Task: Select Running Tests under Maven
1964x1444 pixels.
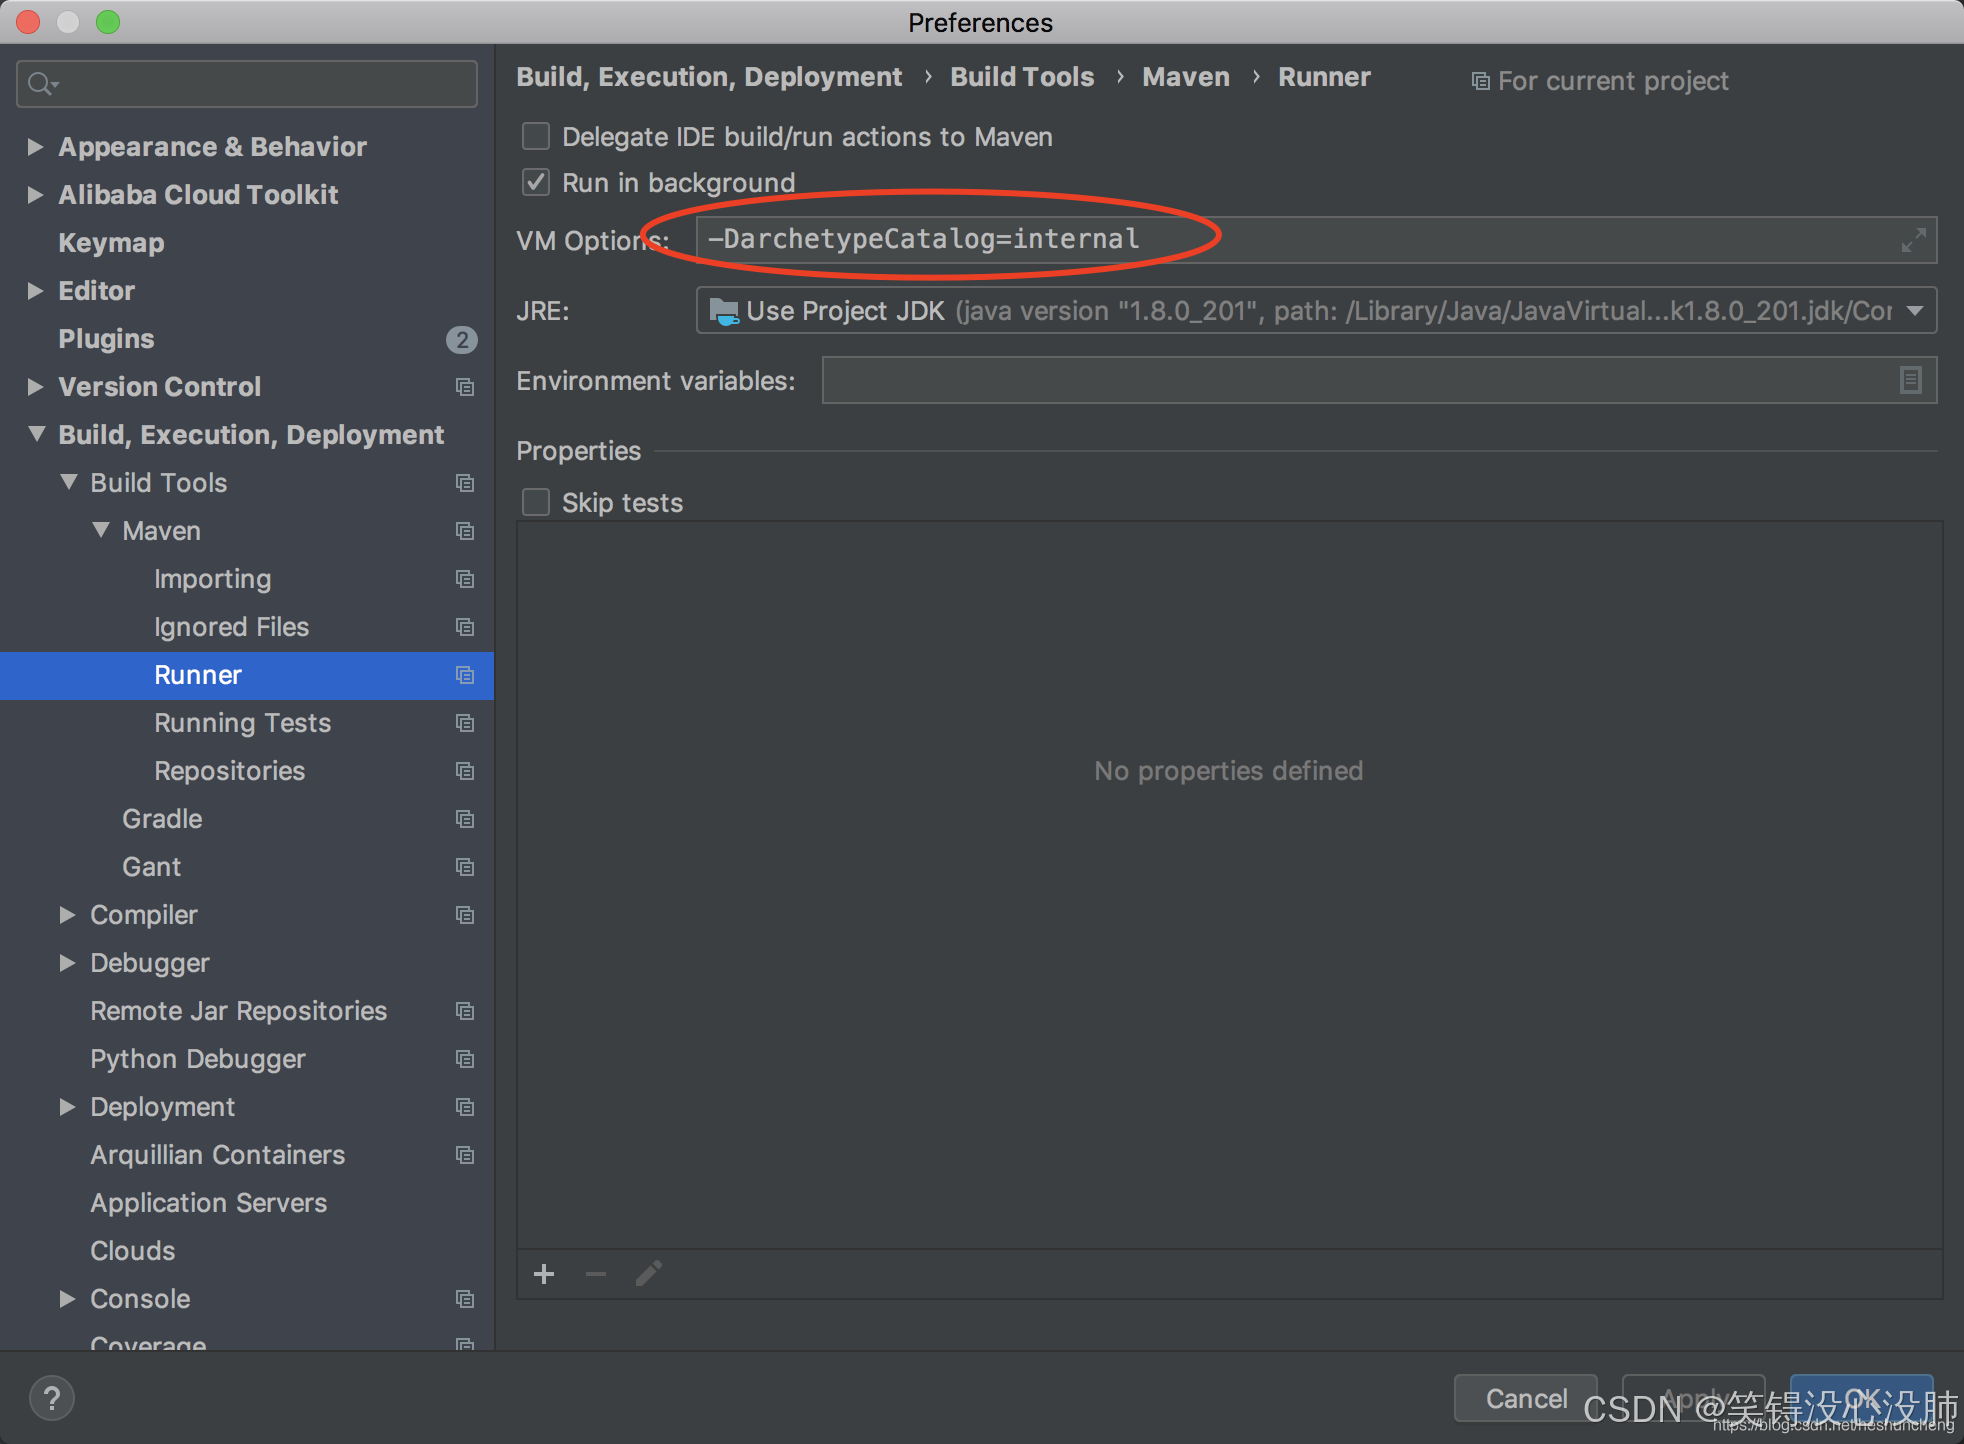Action: (x=242, y=723)
